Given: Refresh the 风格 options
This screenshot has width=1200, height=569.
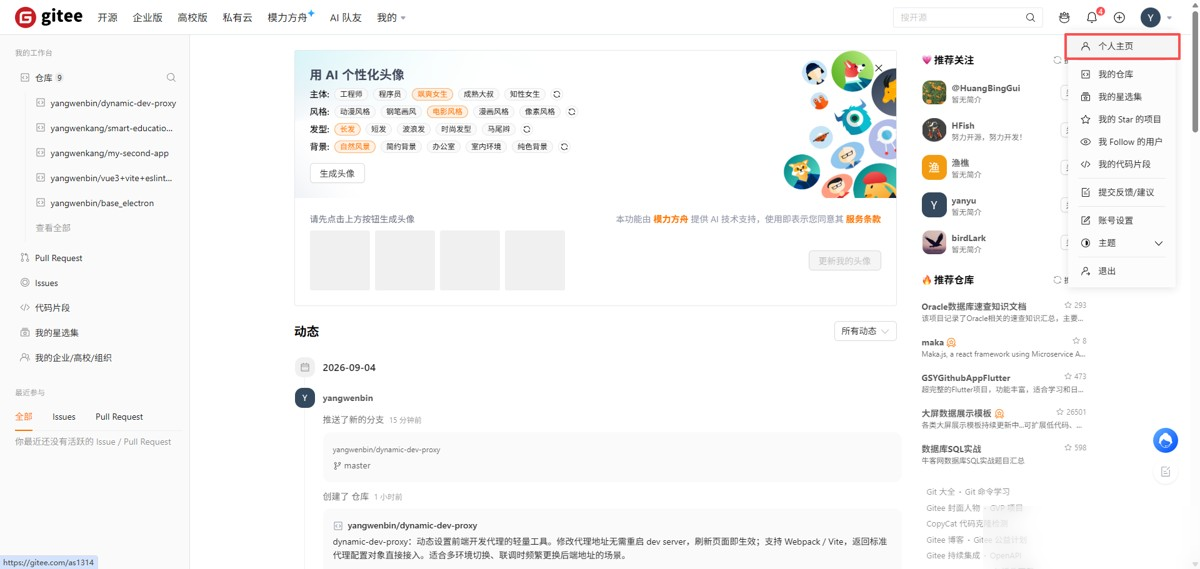Looking at the screenshot, I should click(x=572, y=112).
